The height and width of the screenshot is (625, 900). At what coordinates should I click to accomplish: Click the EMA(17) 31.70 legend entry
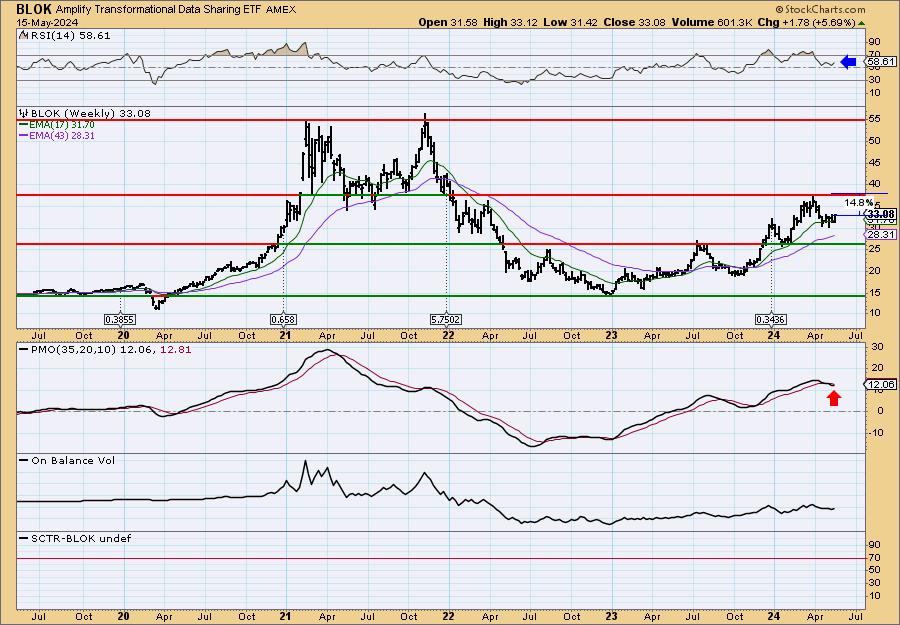[x=57, y=125]
